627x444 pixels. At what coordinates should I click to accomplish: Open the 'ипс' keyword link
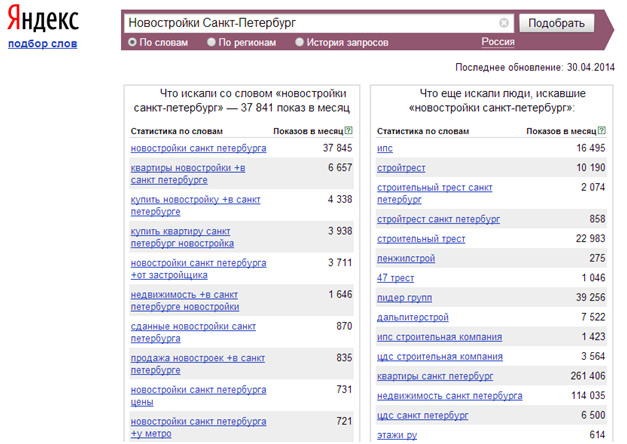(x=385, y=148)
